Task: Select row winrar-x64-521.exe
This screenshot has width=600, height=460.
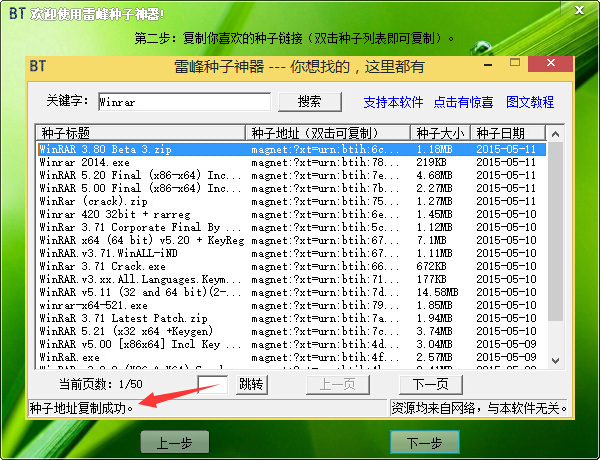Action: click(292, 305)
